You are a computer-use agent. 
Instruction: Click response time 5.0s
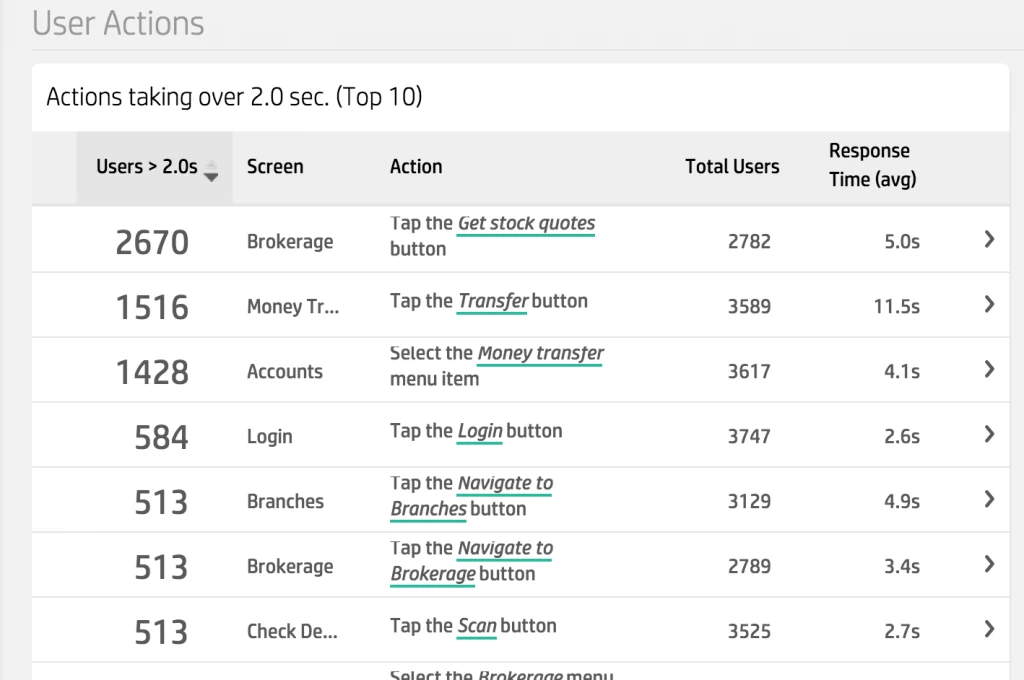(x=902, y=242)
